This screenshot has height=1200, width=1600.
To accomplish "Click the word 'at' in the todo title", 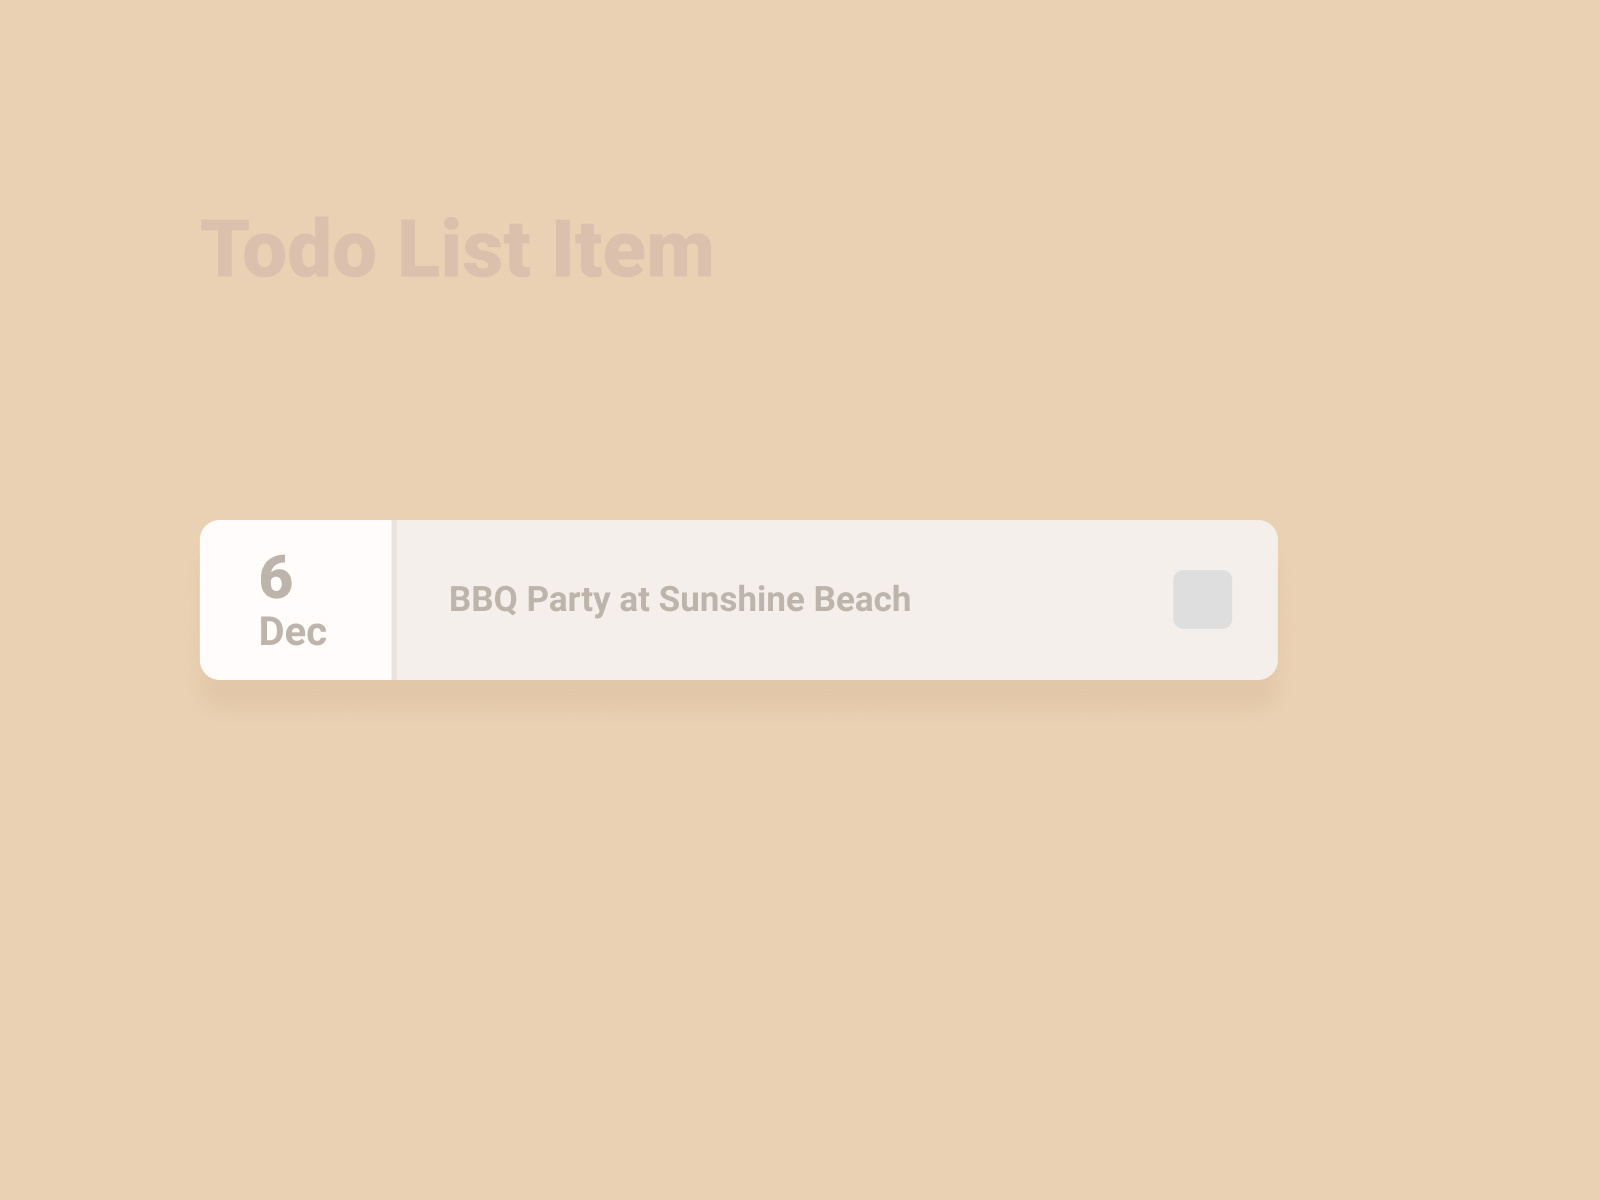I will pyautogui.click(x=634, y=599).
